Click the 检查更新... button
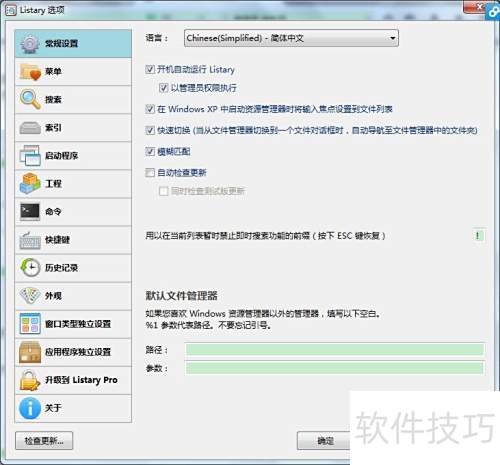 [44, 441]
